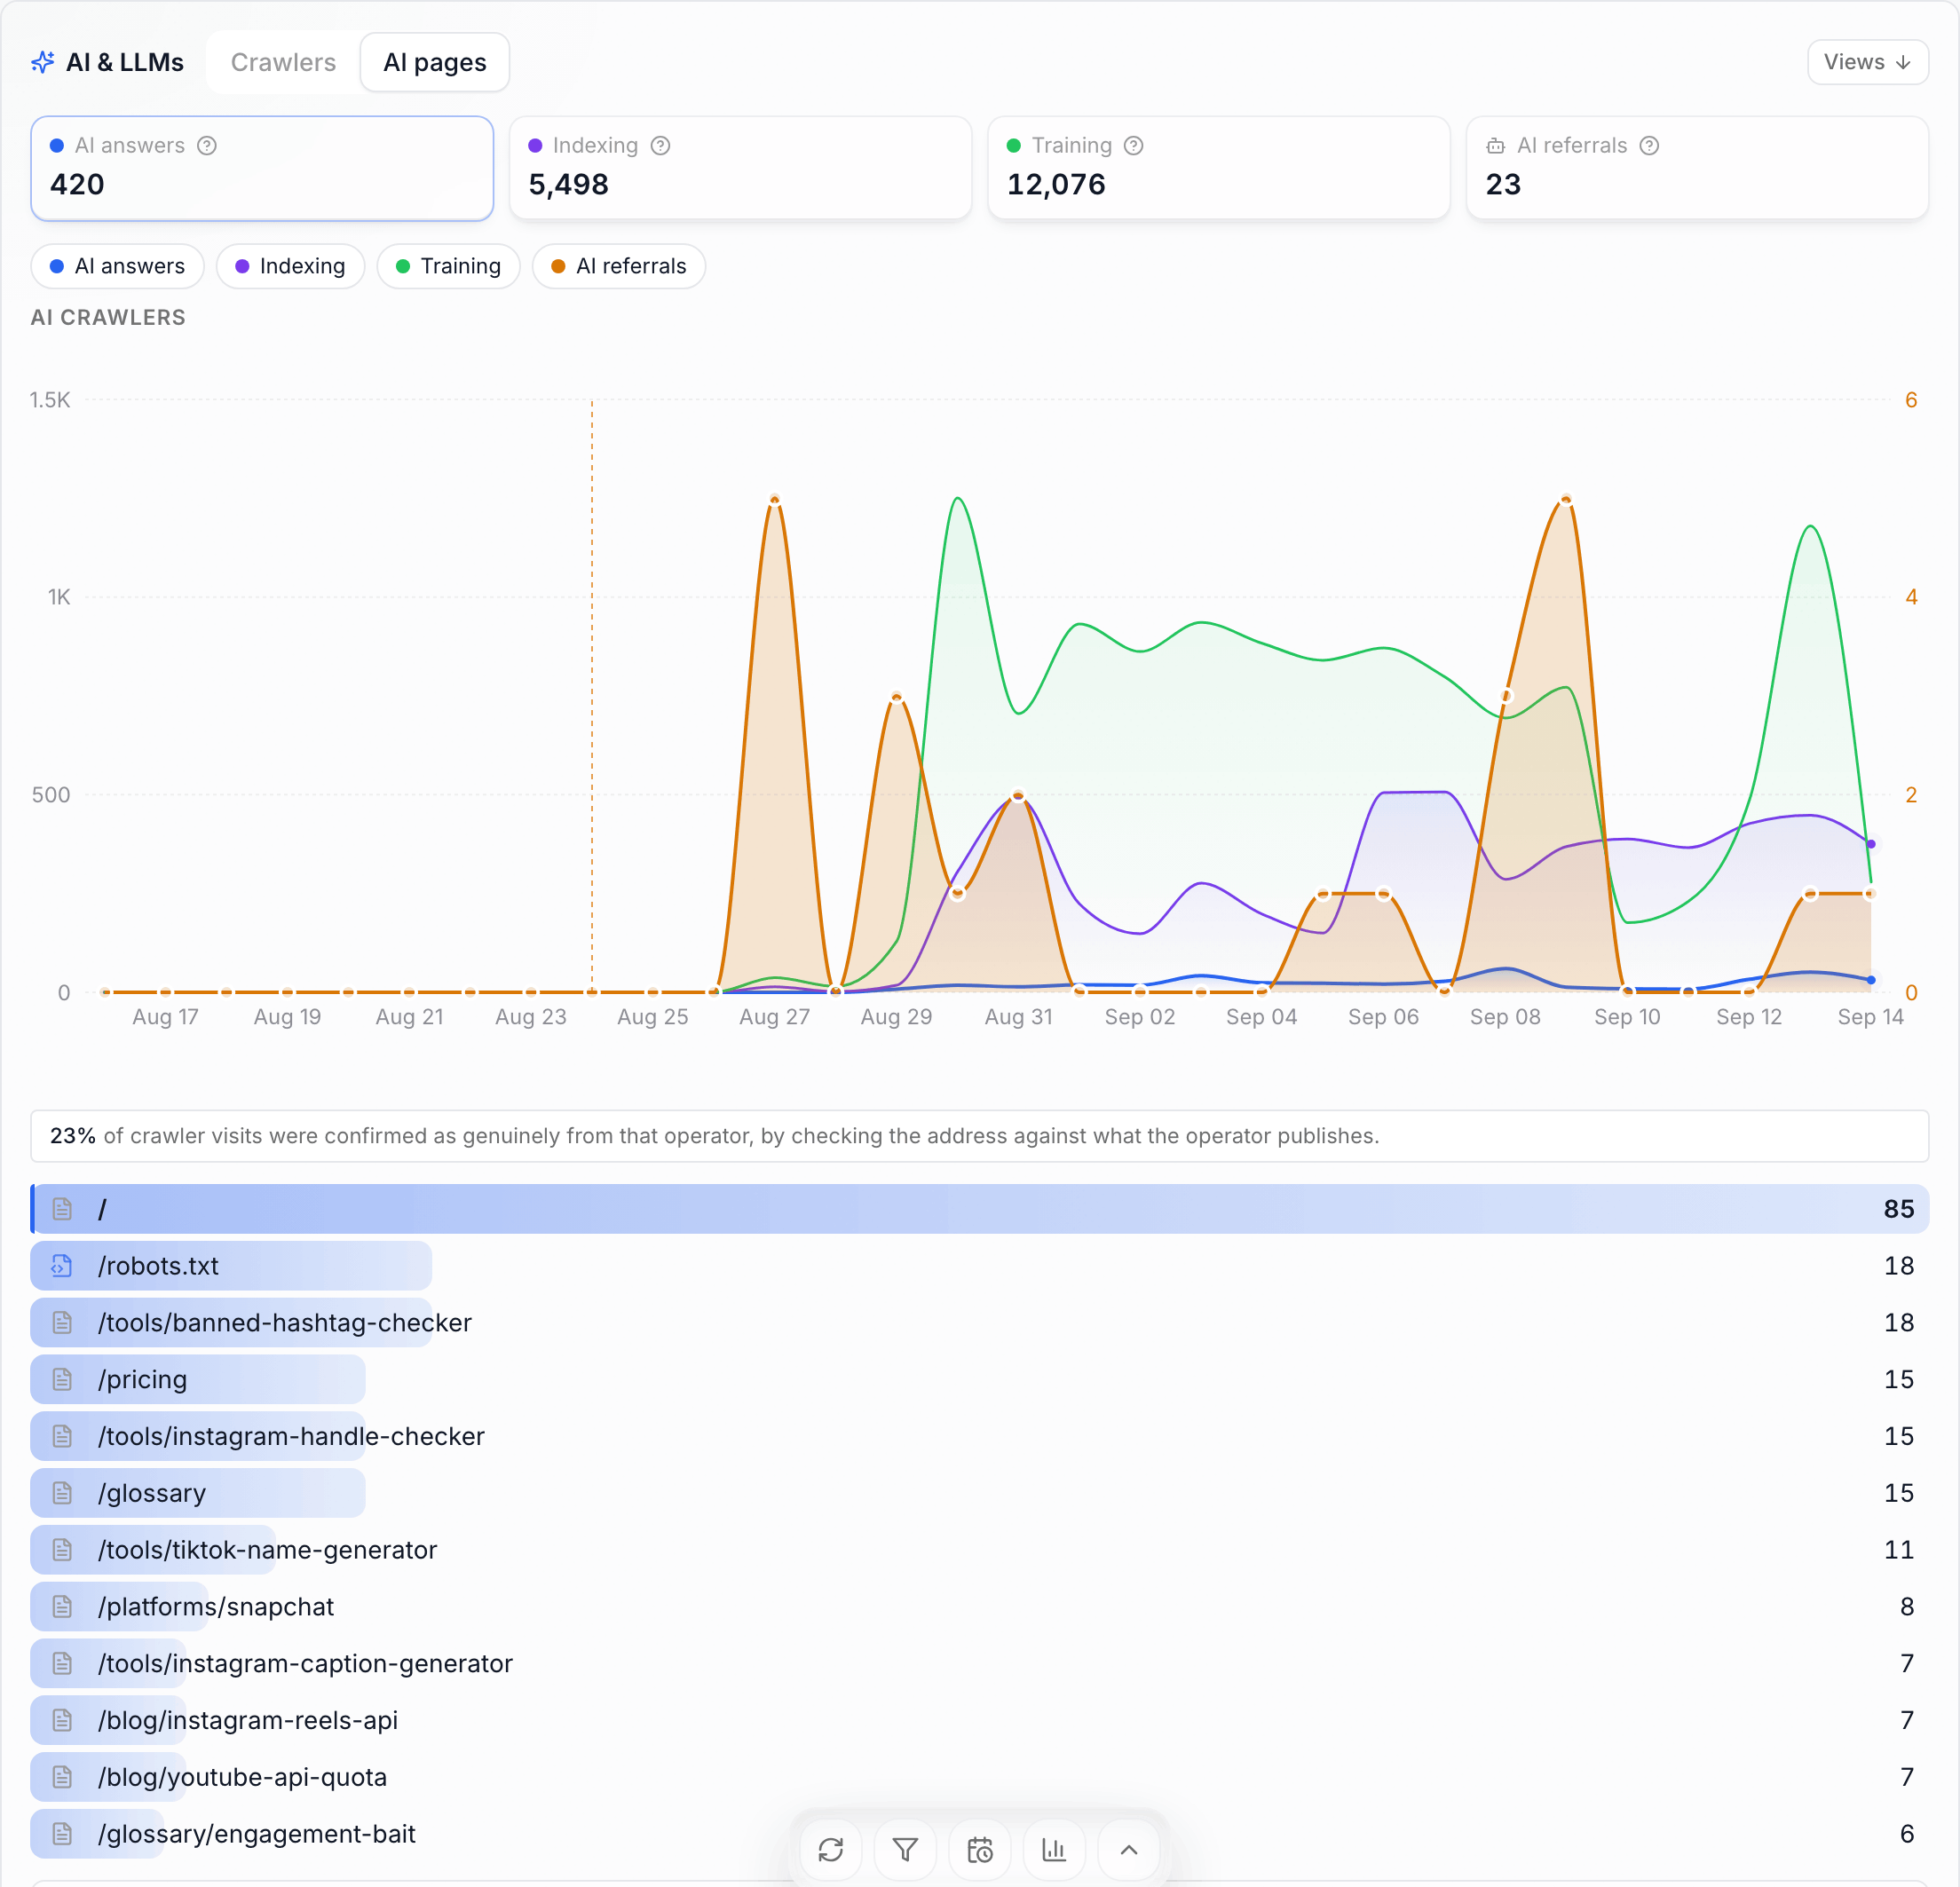This screenshot has height=1887, width=1960.
Task: Click the refresh icon in bottom toolbar
Action: pos(830,1850)
